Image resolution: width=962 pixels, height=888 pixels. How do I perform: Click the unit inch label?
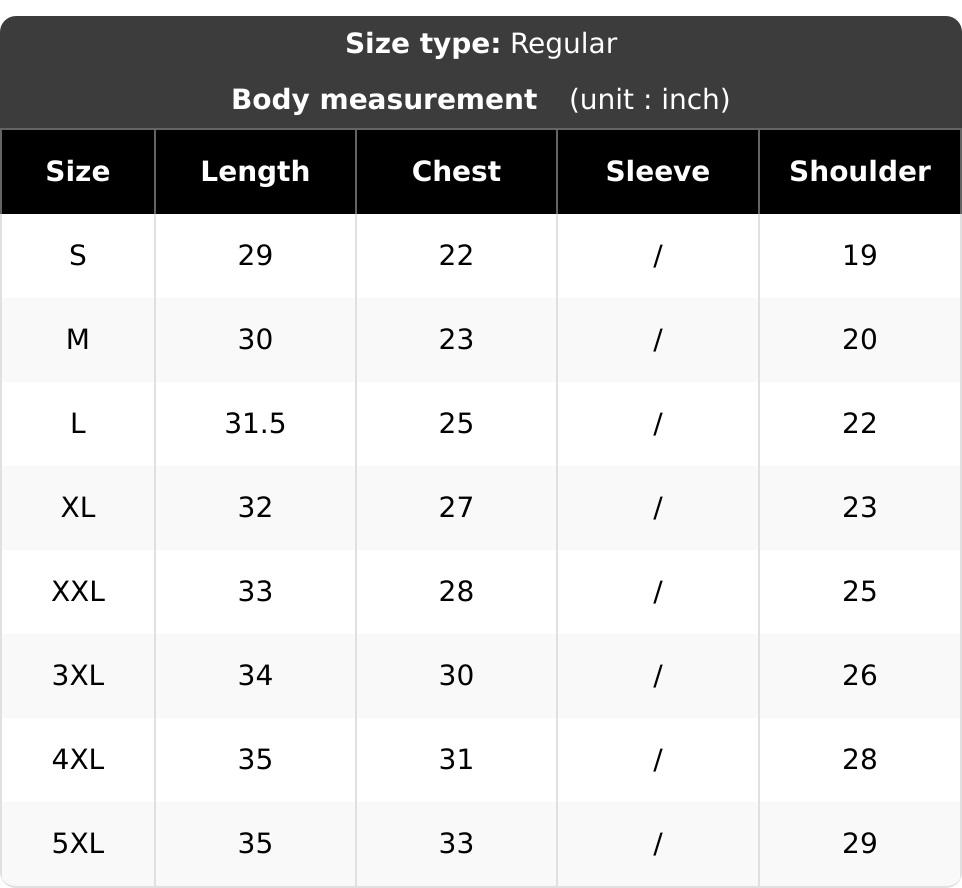coord(650,99)
